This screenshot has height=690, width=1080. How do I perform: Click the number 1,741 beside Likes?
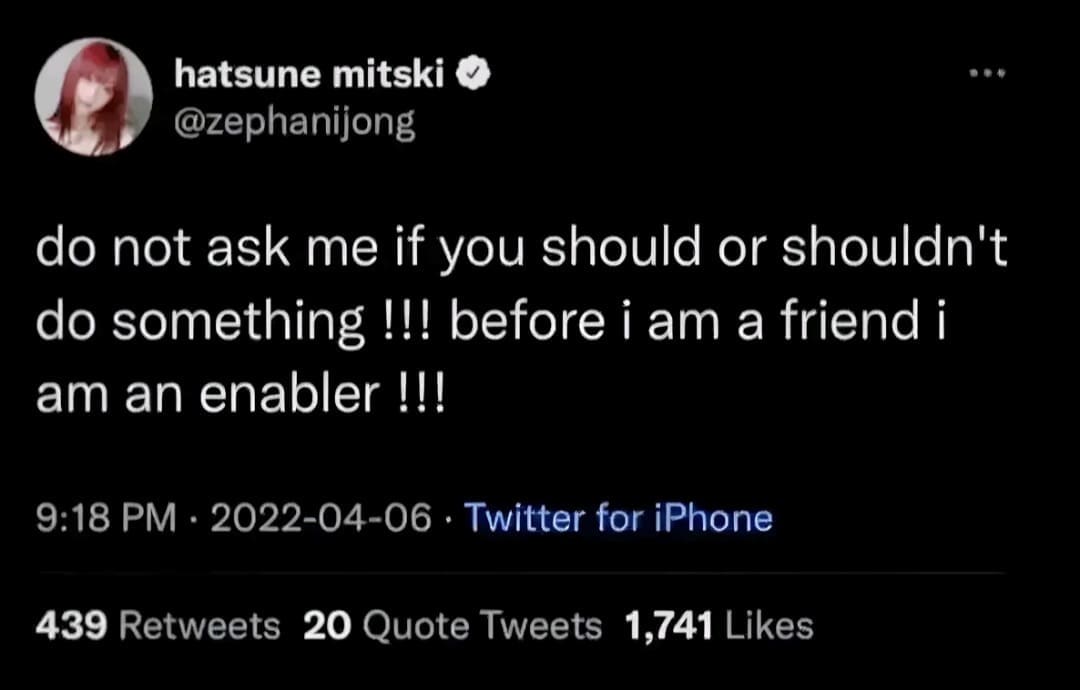pyautogui.click(x=667, y=626)
